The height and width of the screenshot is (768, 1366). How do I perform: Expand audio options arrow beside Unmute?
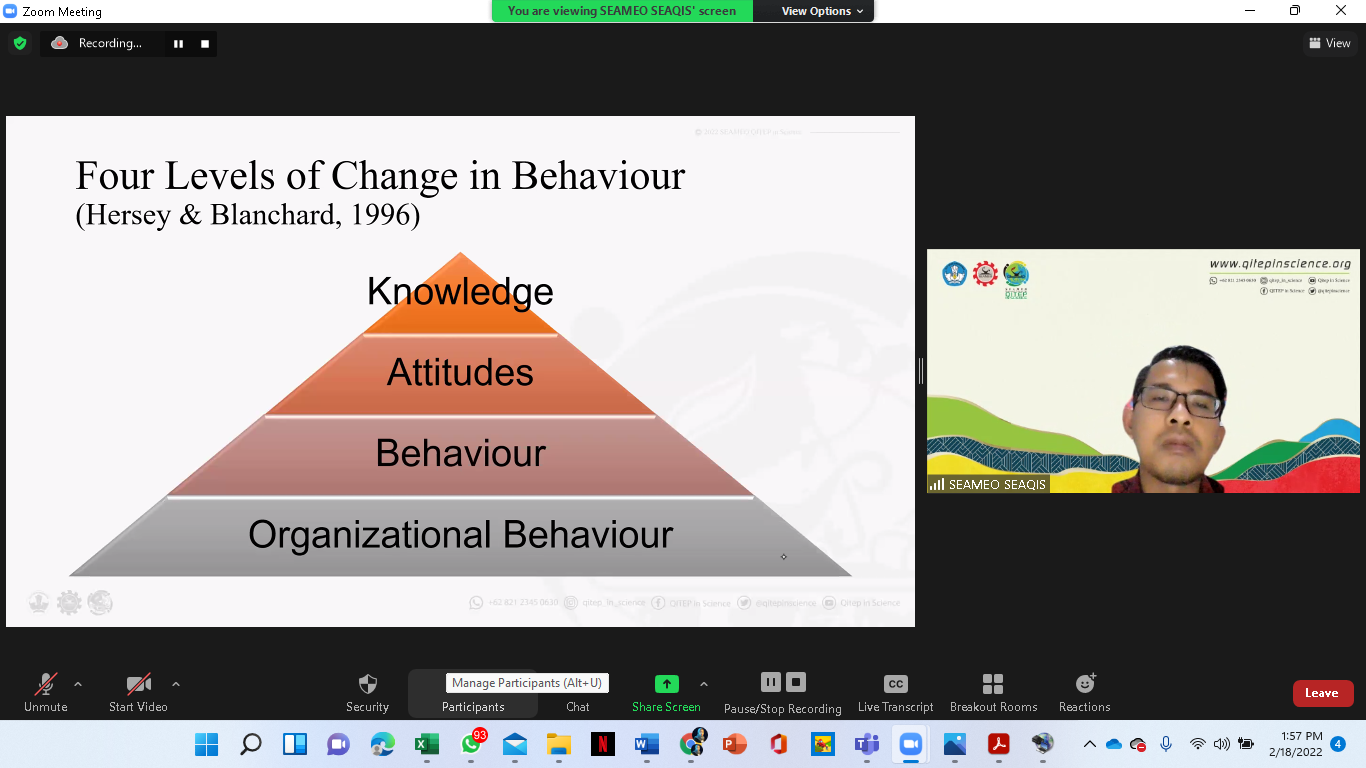78,684
